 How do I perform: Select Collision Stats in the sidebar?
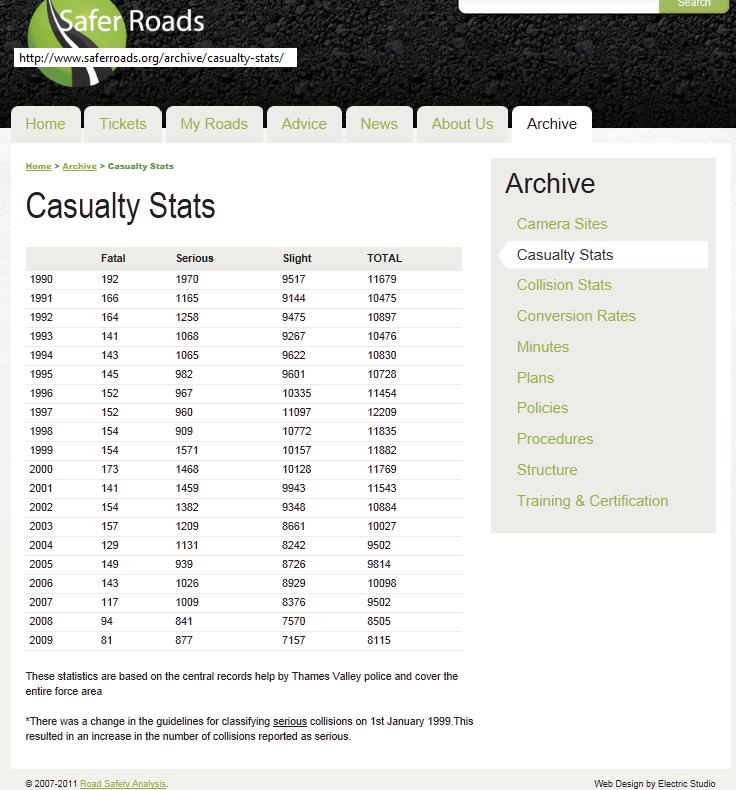(x=564, y=285)
